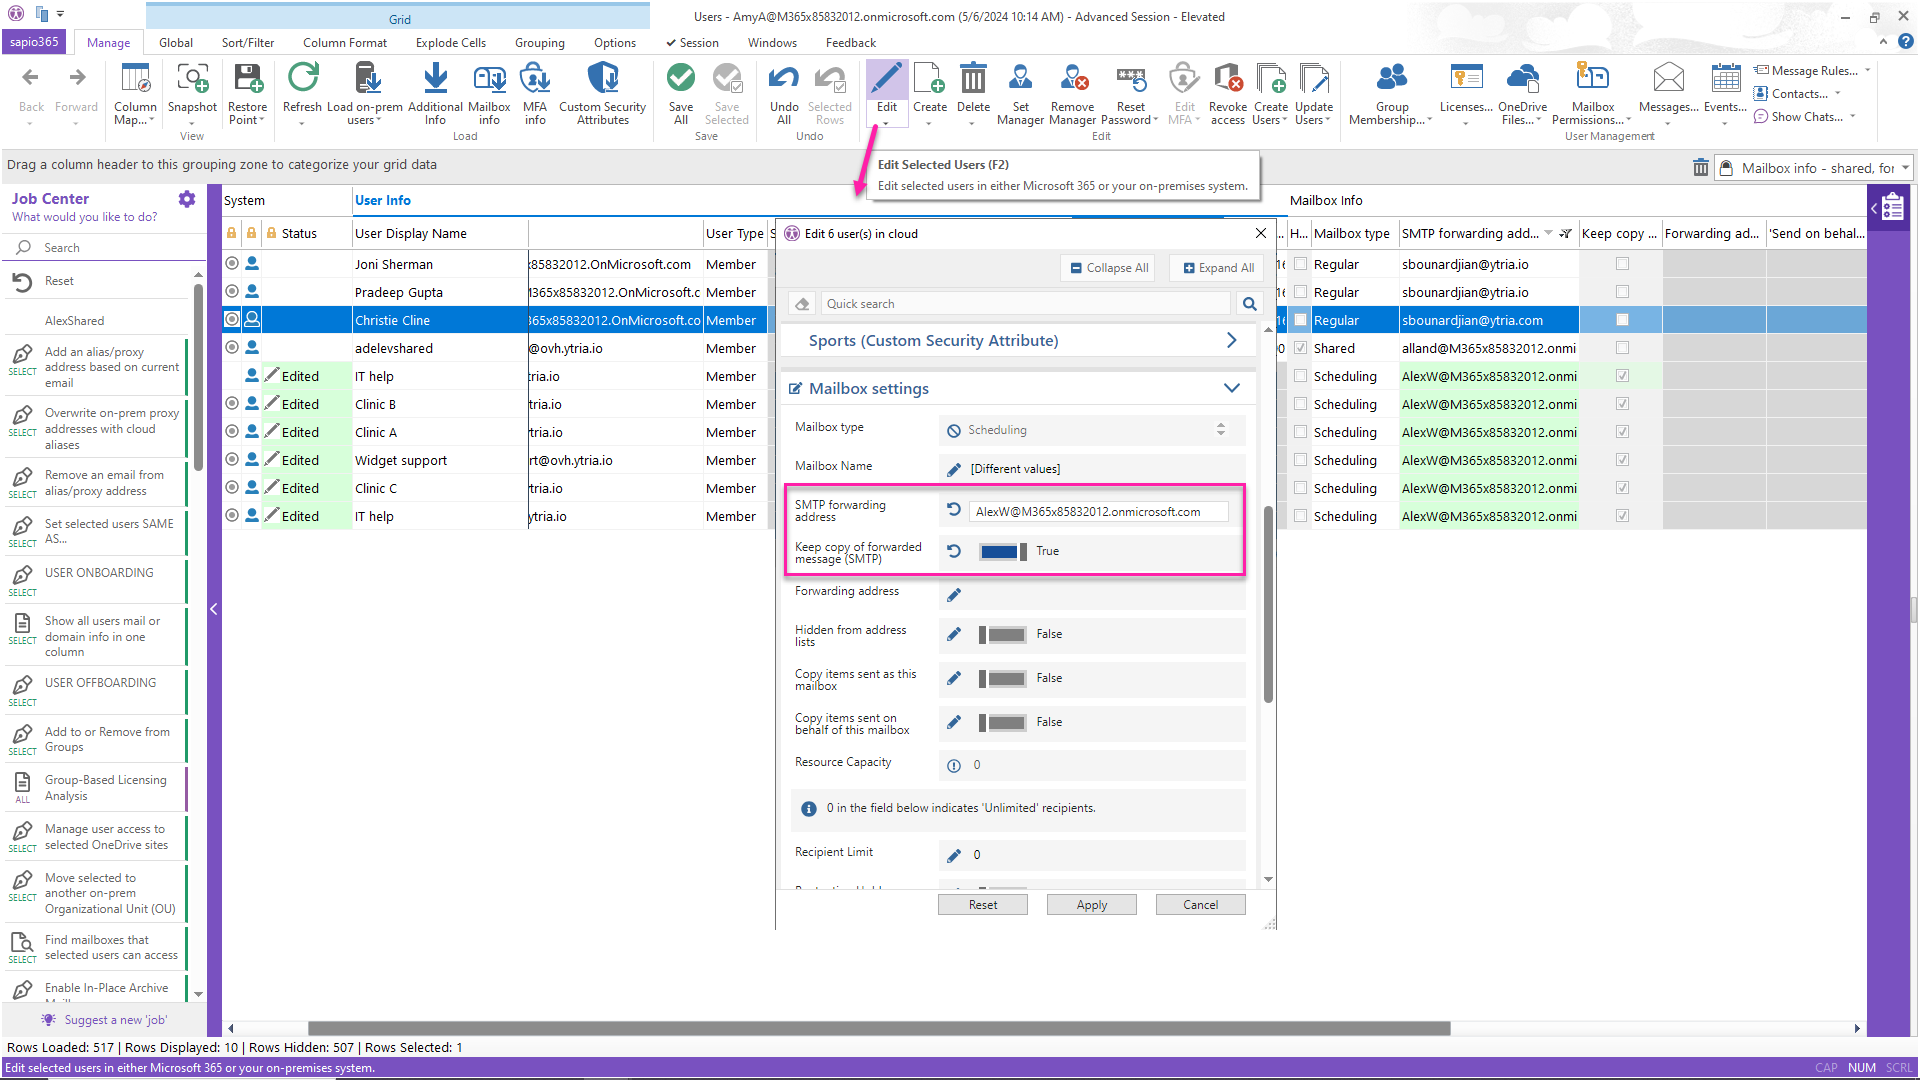Viewport: 1920px width, 1080px height.
Task: Click the Cancel button in edit dialog
Action: [1201, 905]
